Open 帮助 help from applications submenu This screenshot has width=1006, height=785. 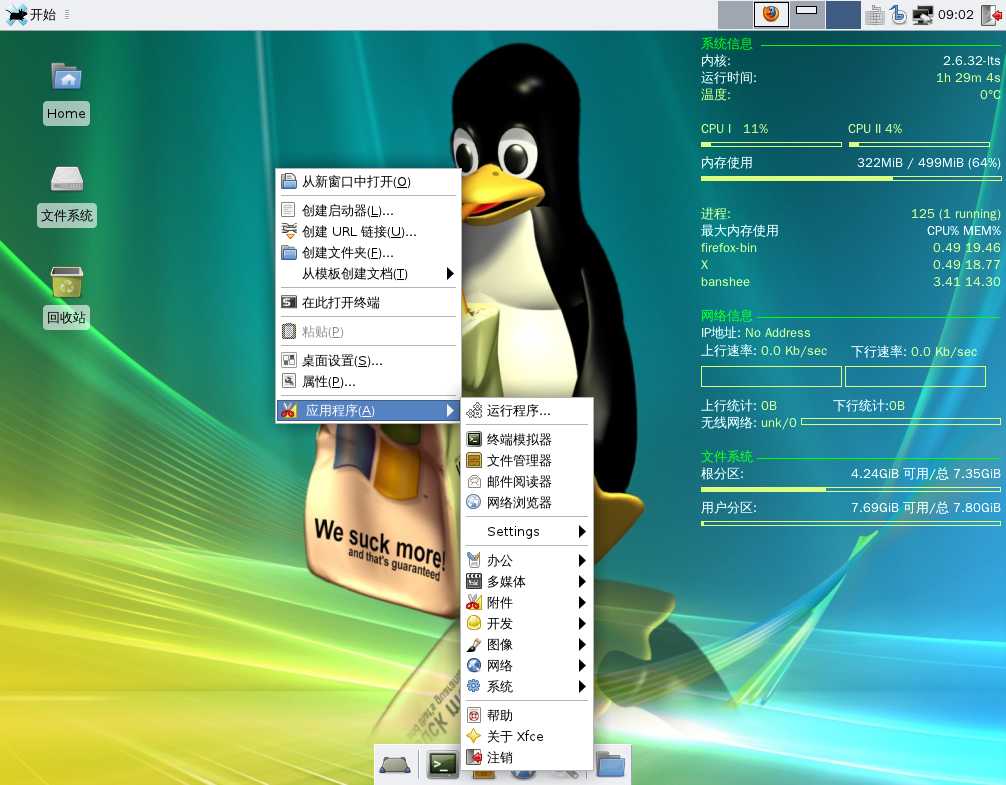[527, 715]
